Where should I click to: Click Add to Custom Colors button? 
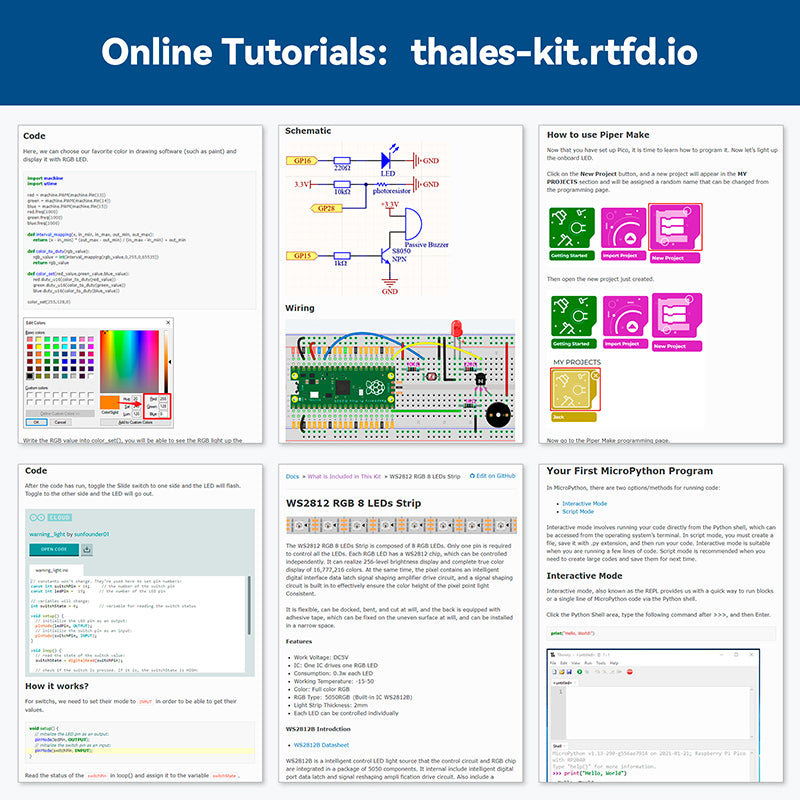[135, 422]
